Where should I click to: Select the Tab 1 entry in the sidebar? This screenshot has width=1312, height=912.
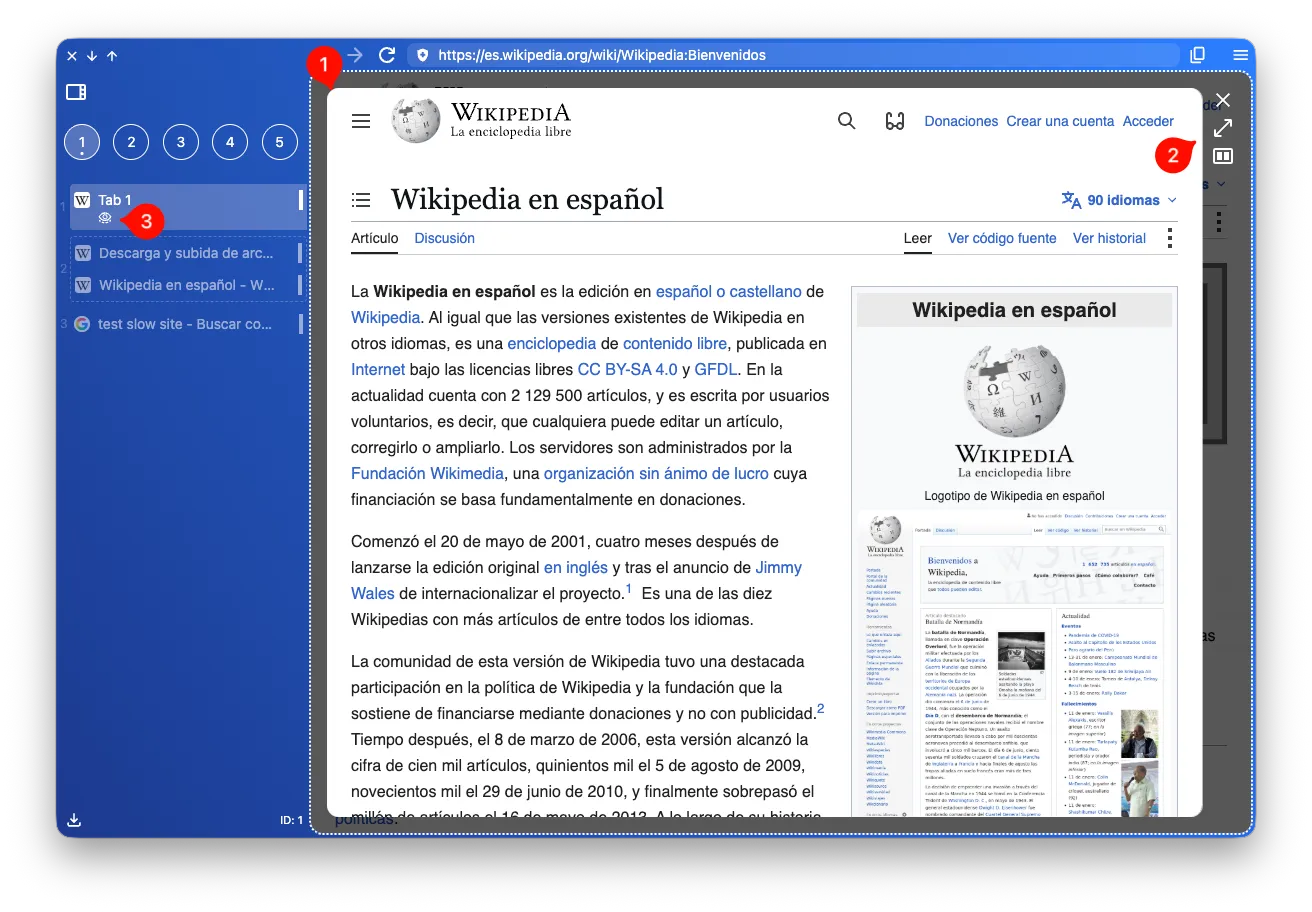(x=188, y=207)
